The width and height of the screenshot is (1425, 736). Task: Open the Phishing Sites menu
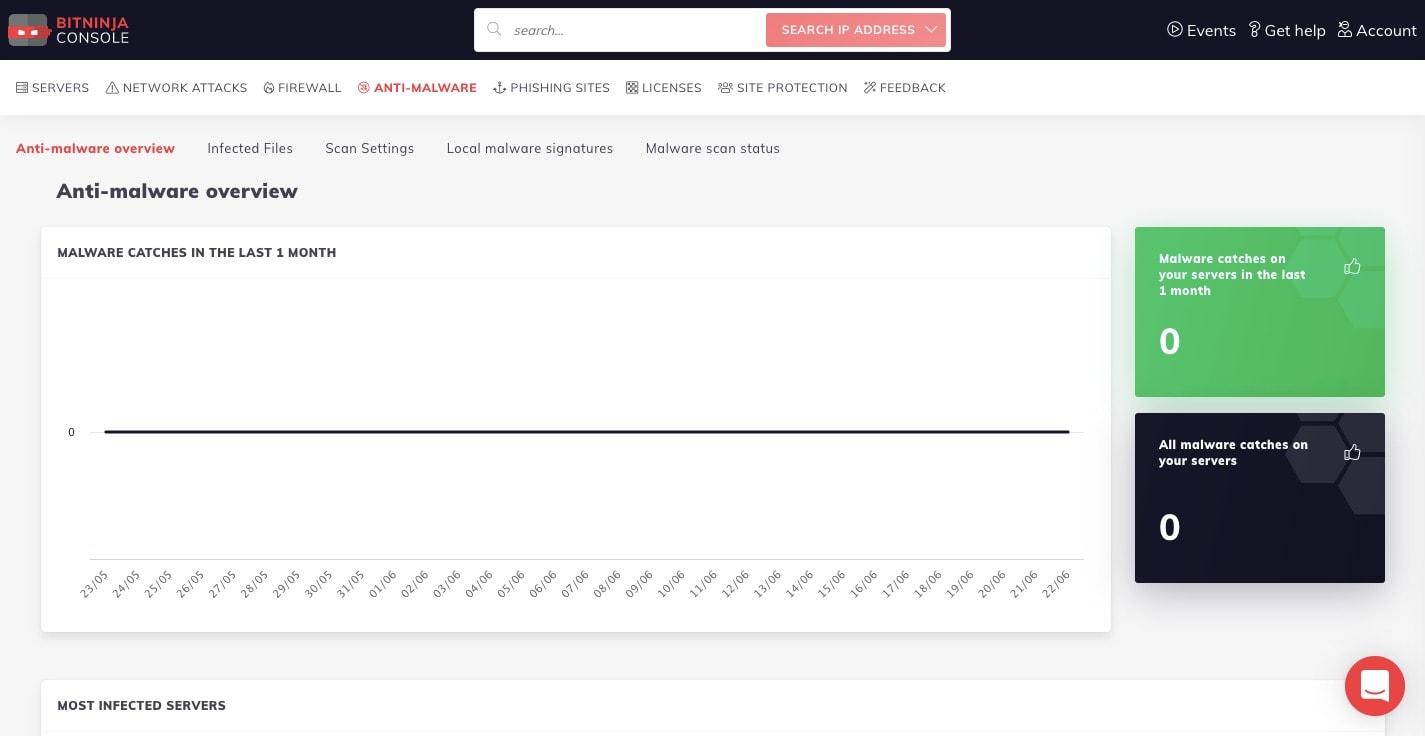pos(551,88)
